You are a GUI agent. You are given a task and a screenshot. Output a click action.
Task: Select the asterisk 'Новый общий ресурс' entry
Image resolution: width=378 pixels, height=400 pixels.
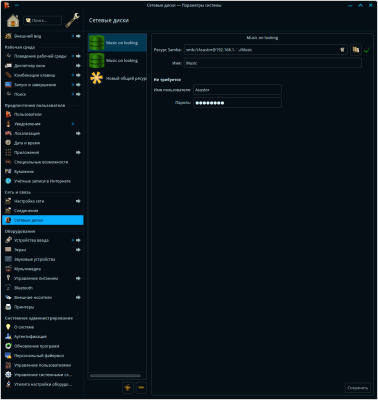point(117,78)
